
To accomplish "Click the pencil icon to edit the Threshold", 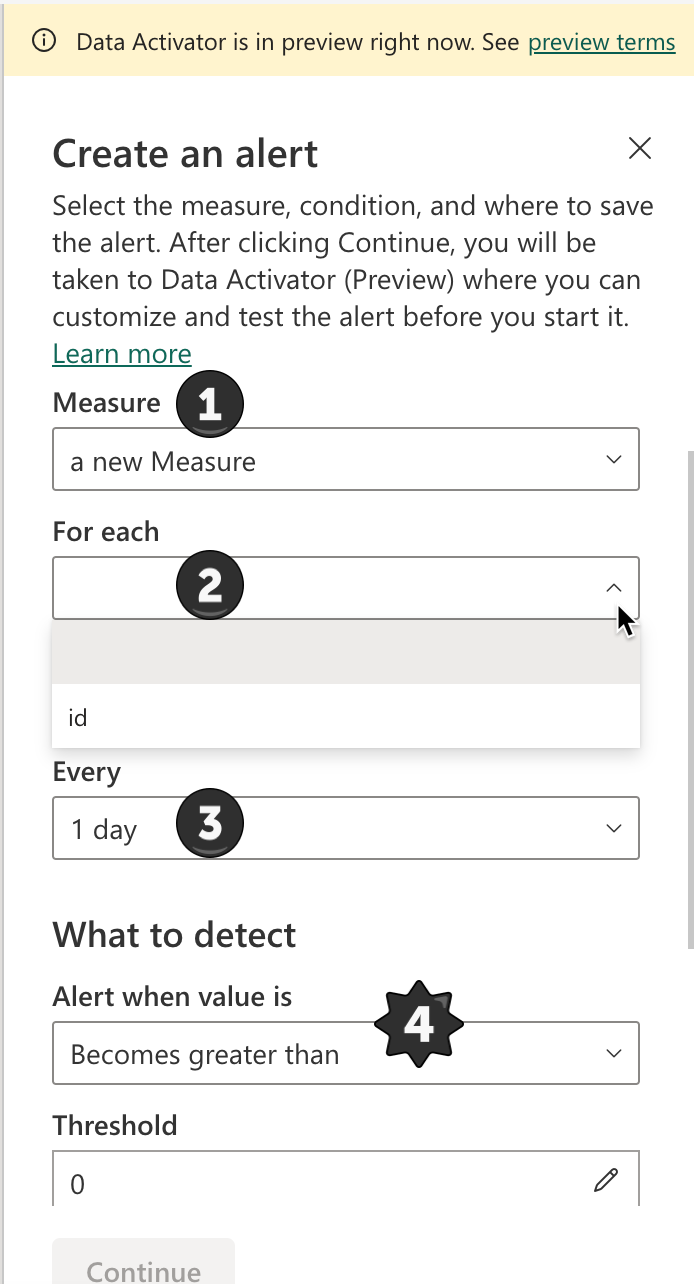I will tap(608, 1182).
